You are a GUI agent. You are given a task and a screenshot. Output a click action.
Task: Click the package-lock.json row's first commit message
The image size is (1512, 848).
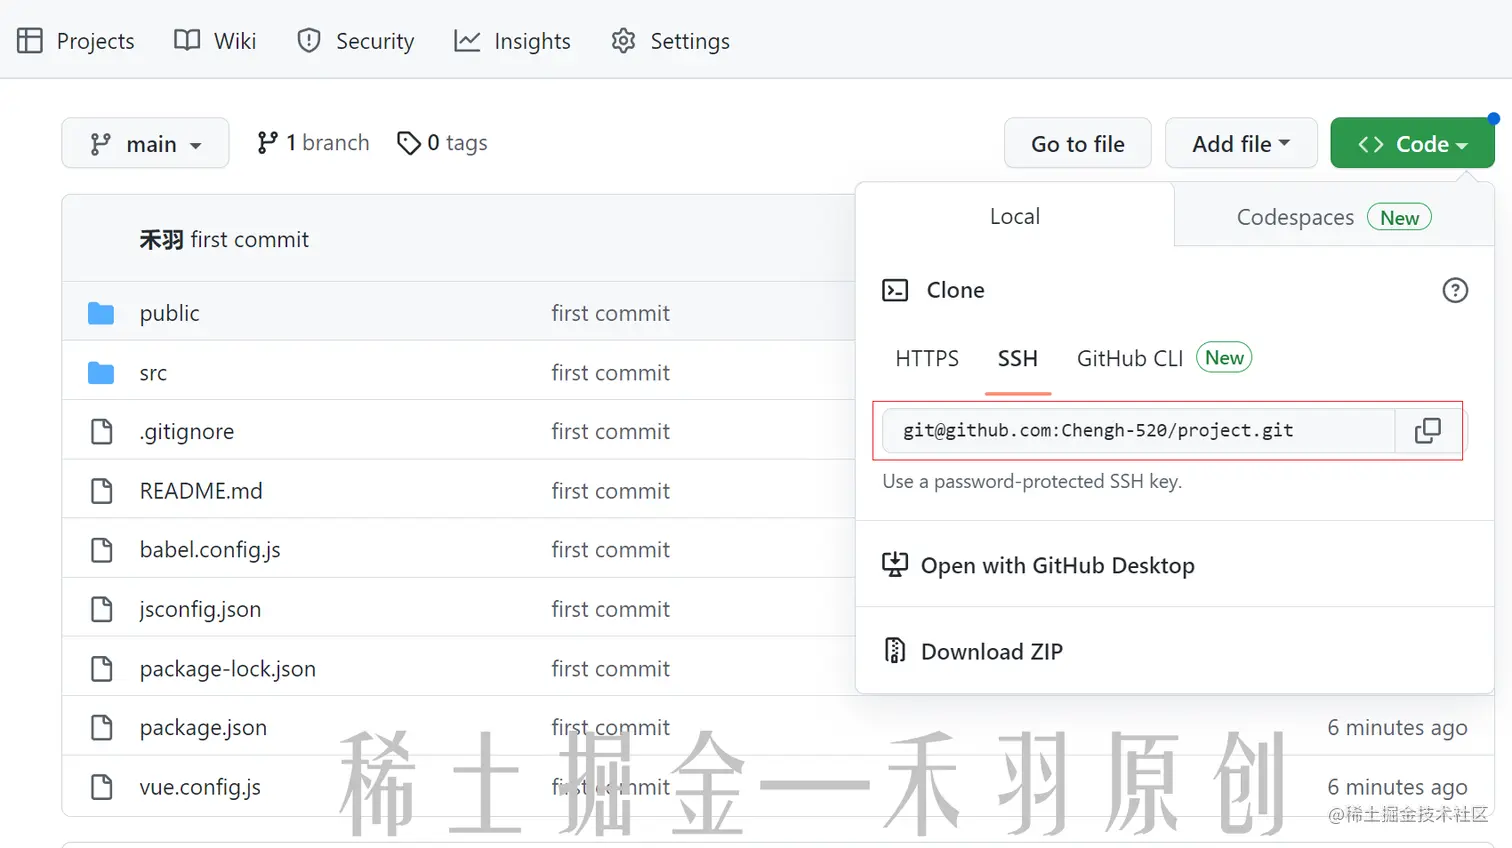point(610,668)
